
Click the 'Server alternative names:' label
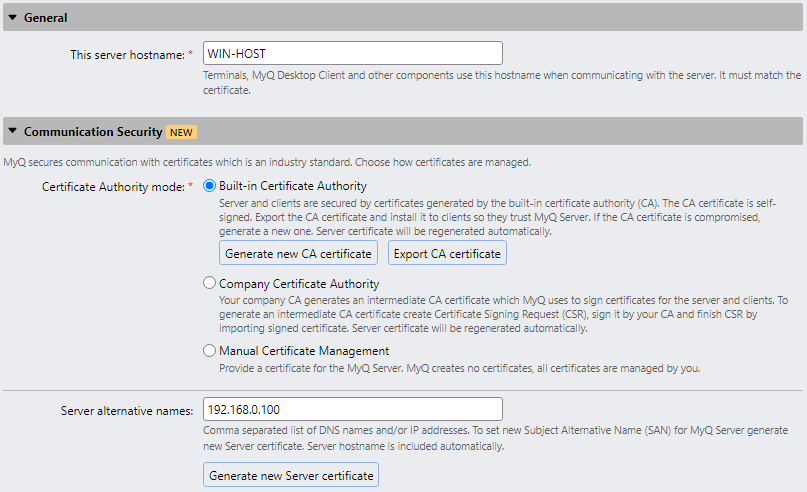tap(127, 411)
